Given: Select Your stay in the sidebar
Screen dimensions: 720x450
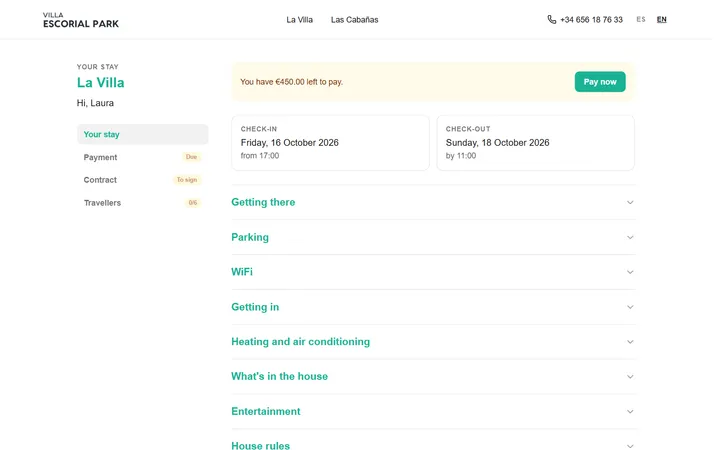Looking at the screenshot, I should pyautogui.click(x=142, y=135).
